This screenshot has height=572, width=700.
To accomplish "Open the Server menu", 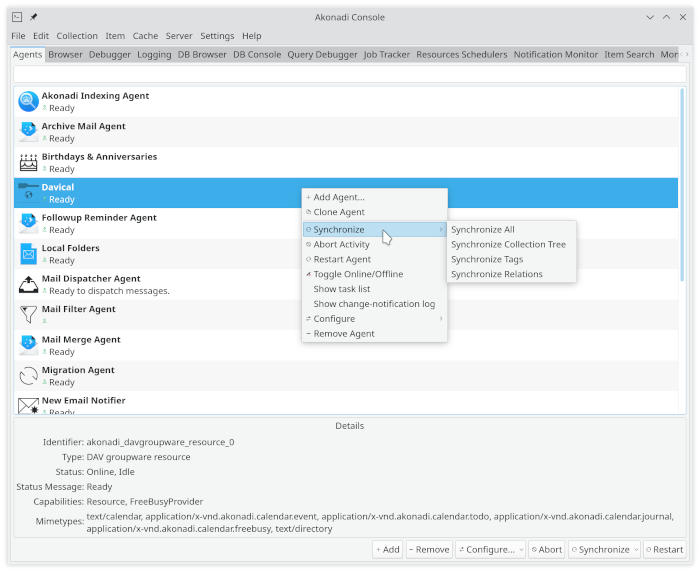I will click(x=179, y=36).
